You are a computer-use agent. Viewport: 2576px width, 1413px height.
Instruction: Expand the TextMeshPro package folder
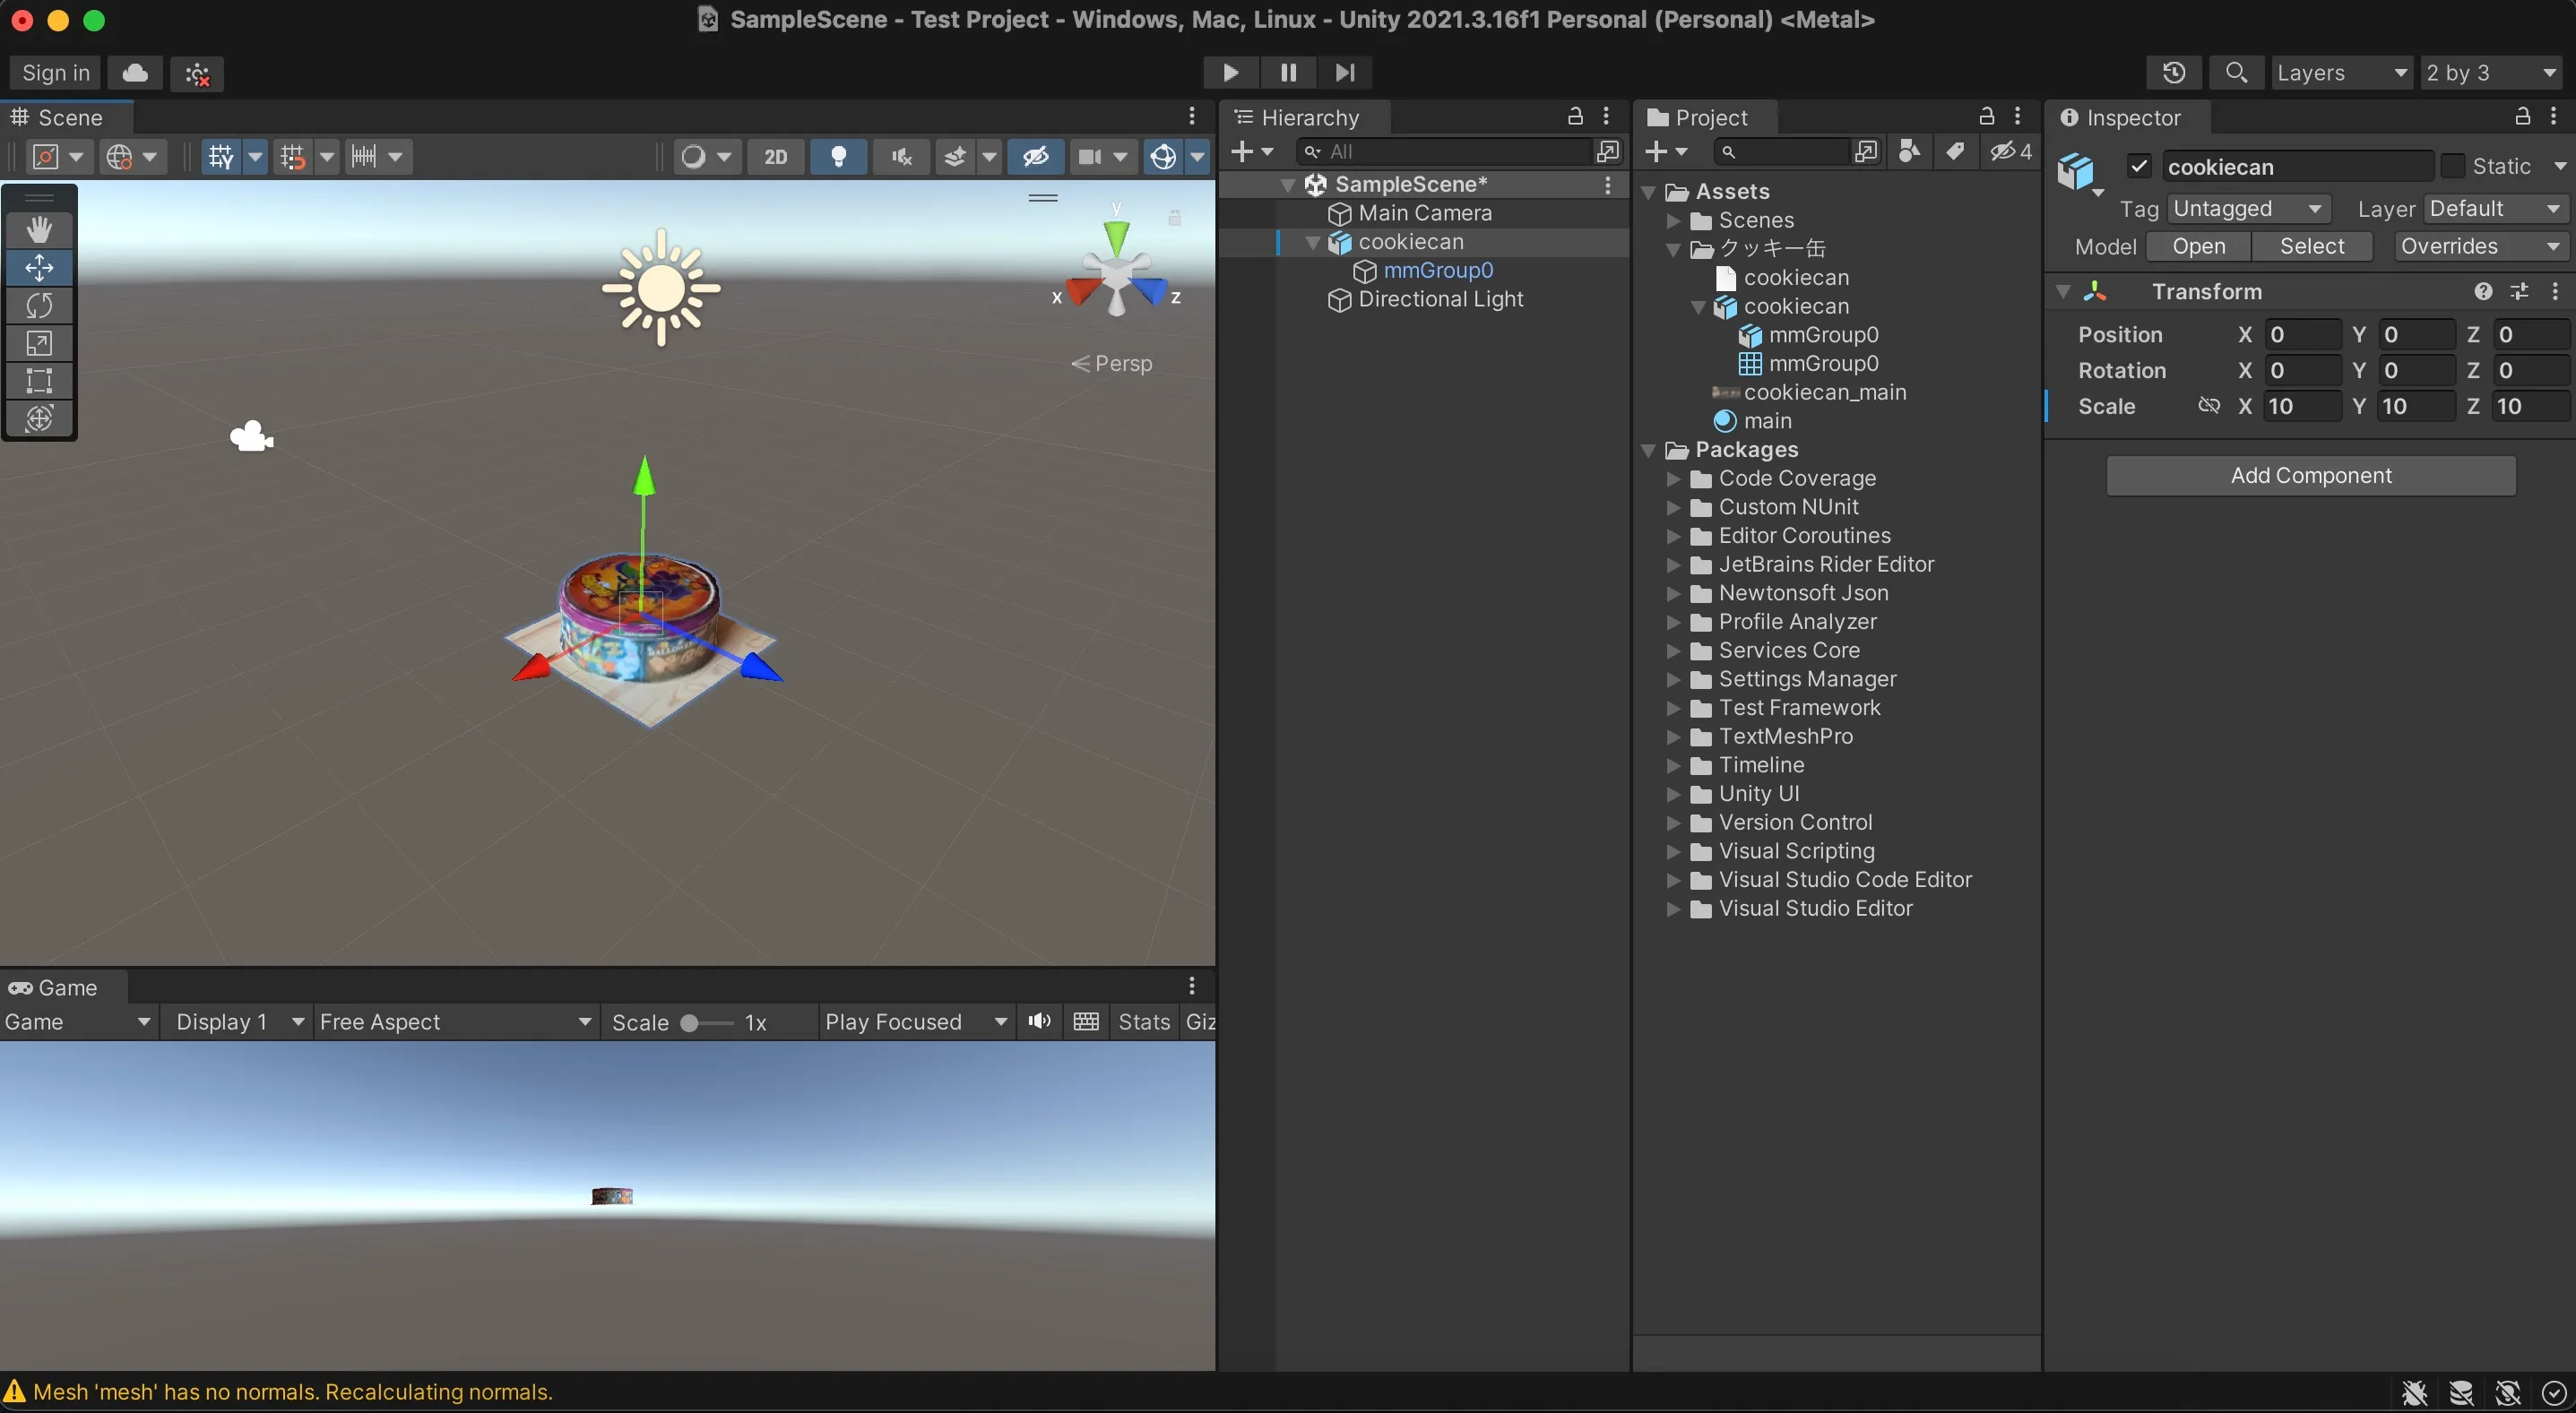point(1673,737)
